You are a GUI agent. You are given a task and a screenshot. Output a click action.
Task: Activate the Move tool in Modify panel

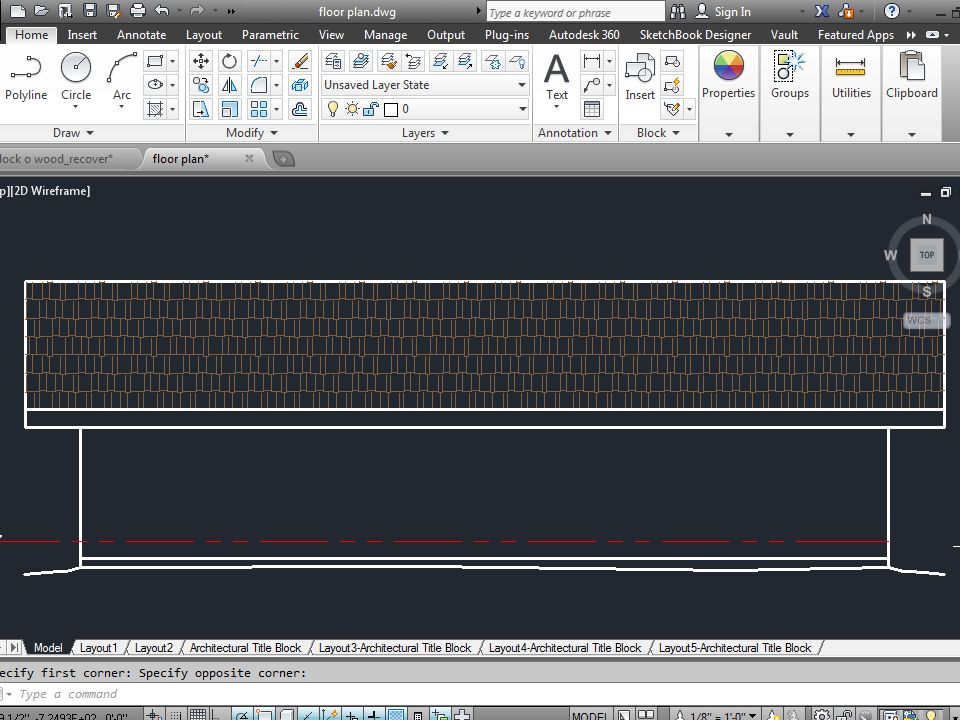[x=201, y=61]
